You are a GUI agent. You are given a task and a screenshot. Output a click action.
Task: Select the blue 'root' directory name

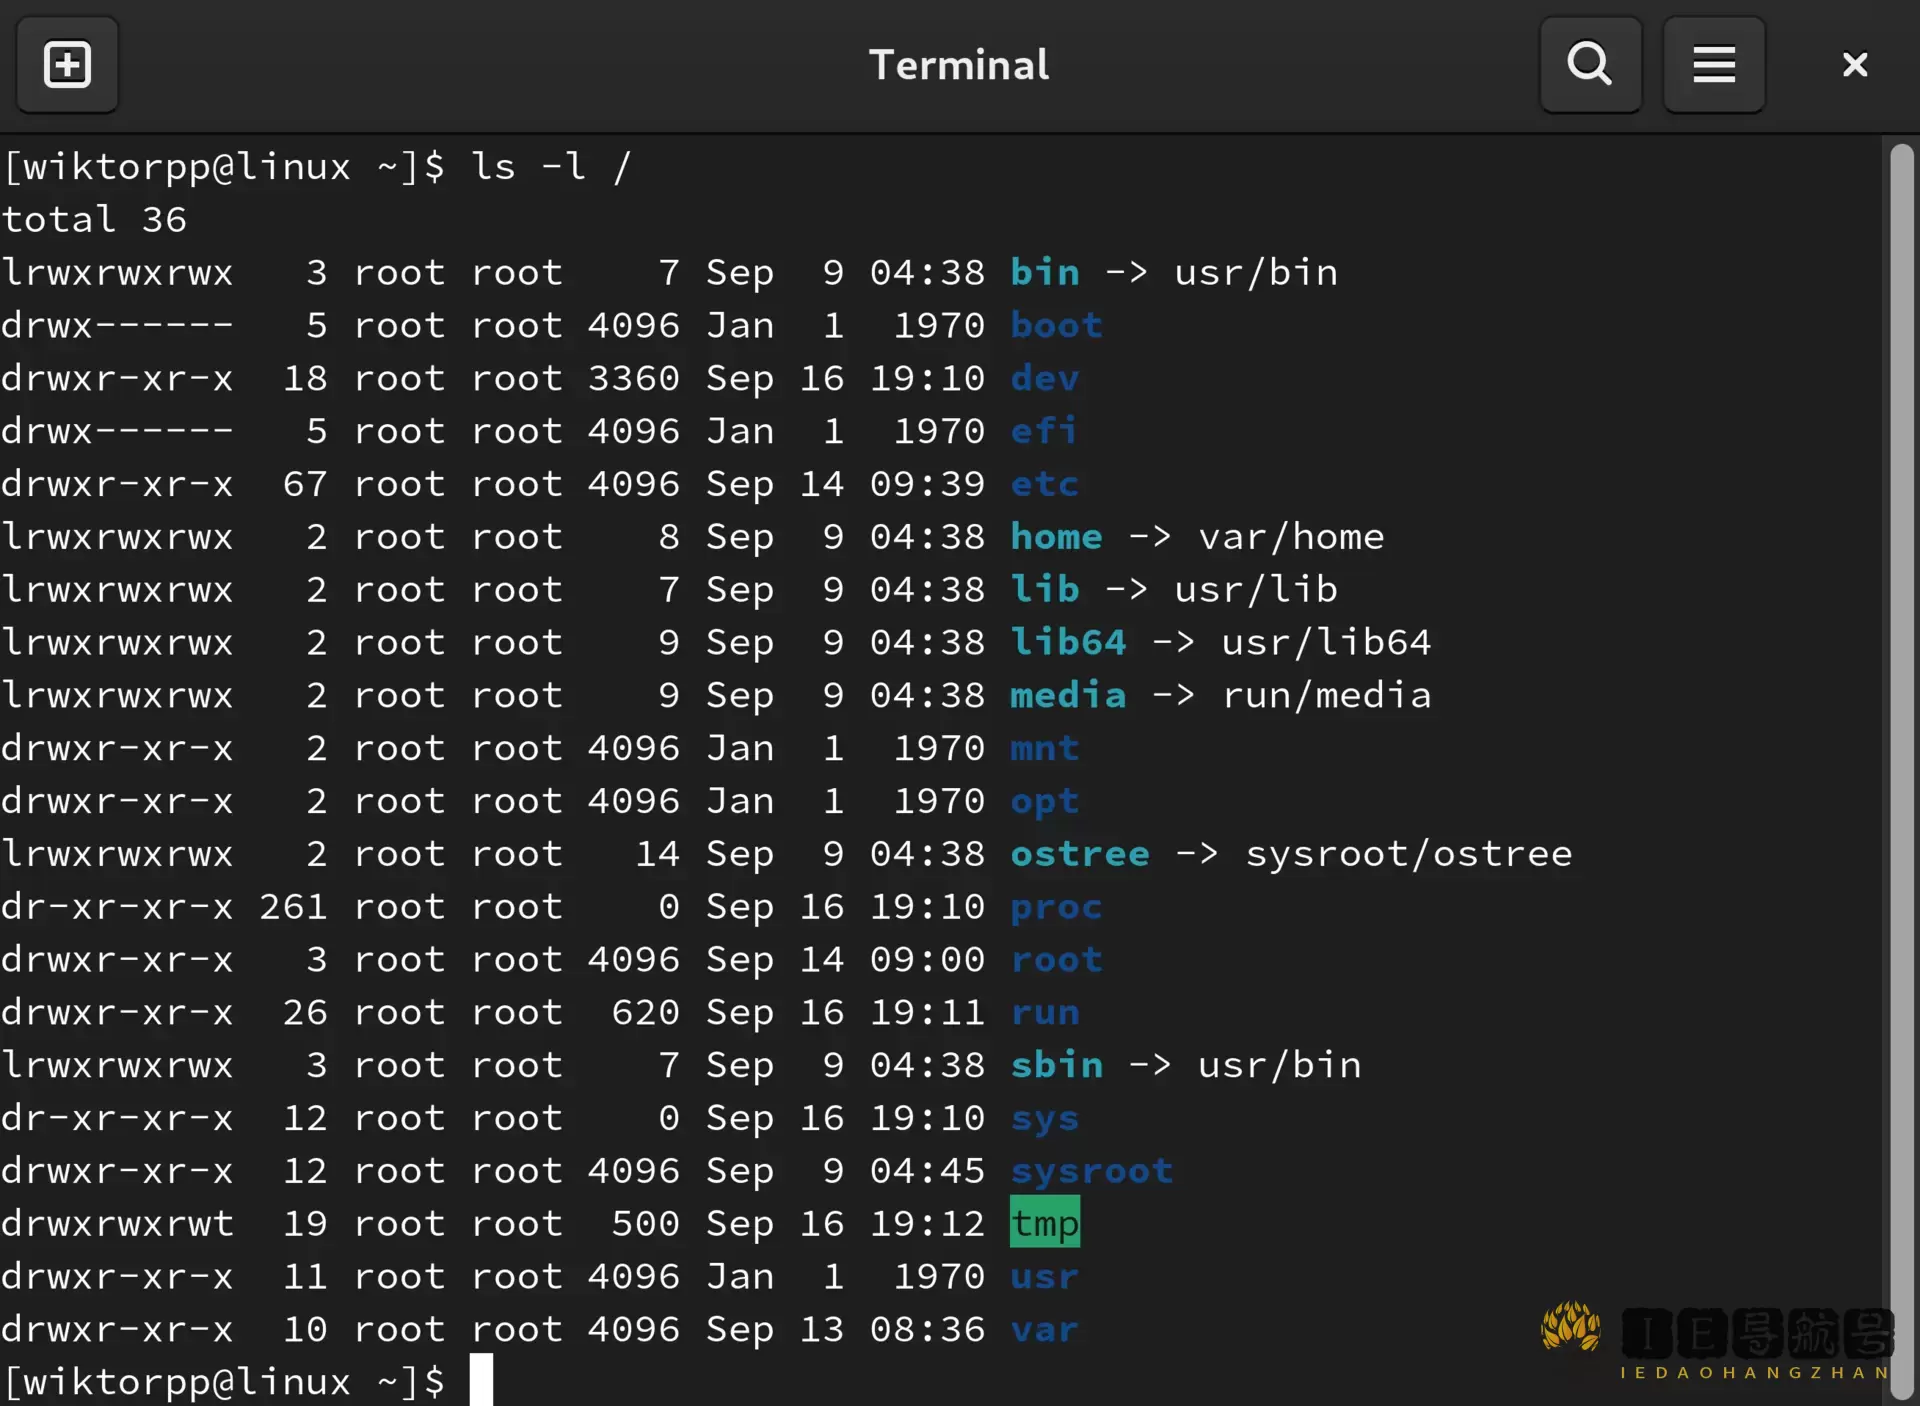coord(1056,960)
